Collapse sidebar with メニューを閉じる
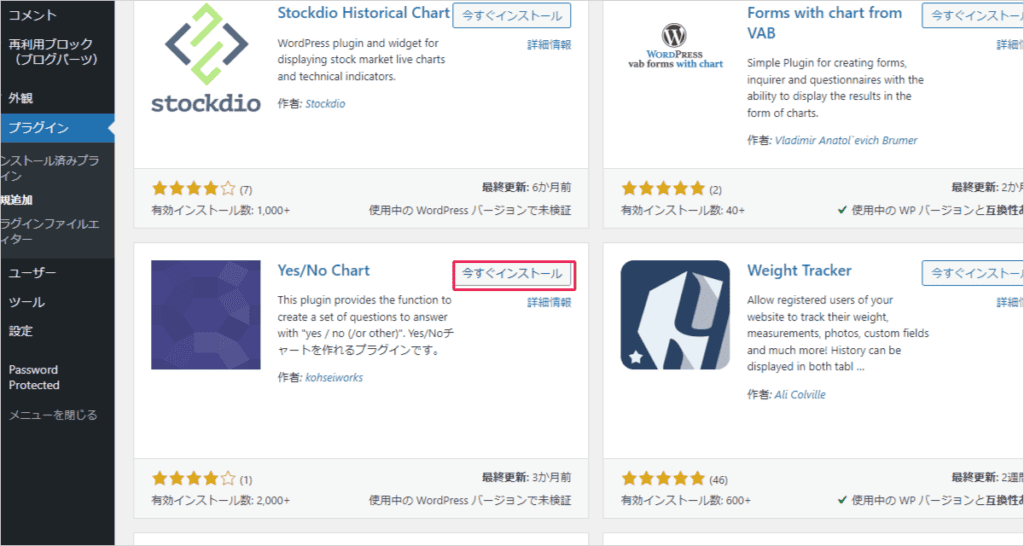 53,415
